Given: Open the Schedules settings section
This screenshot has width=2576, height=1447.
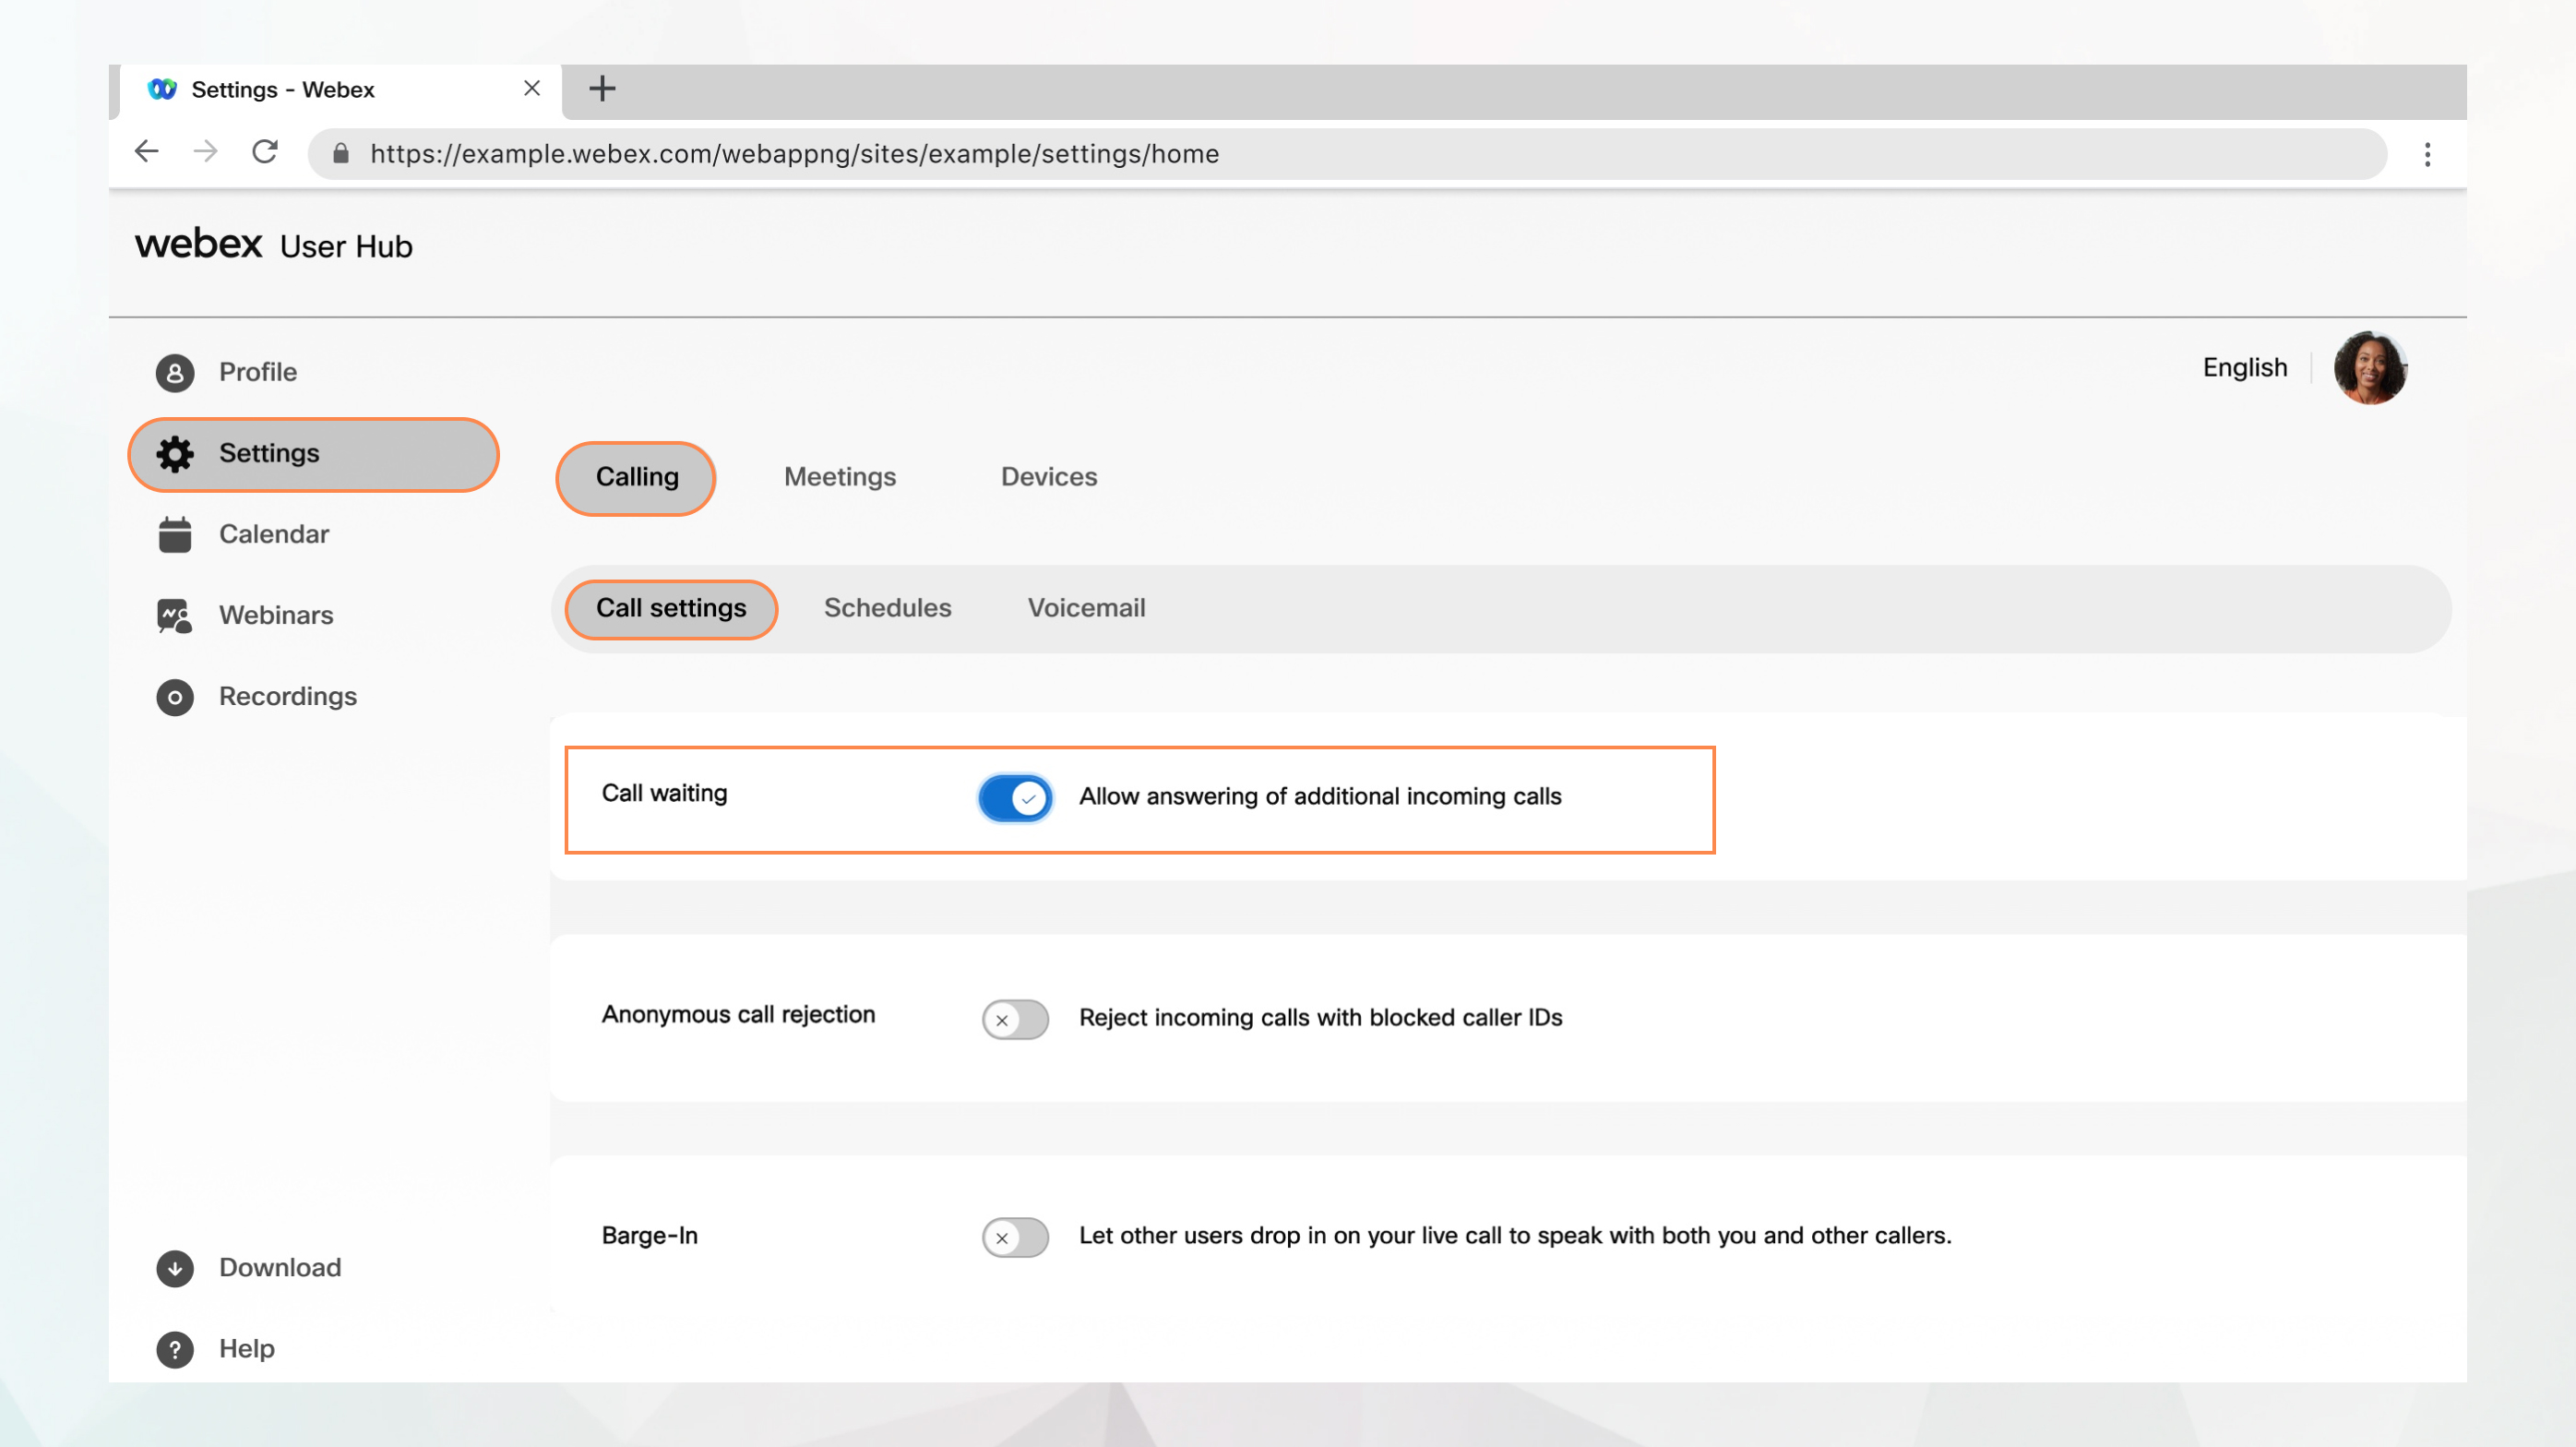Looking at the screenshot, I should click(885, 605).
